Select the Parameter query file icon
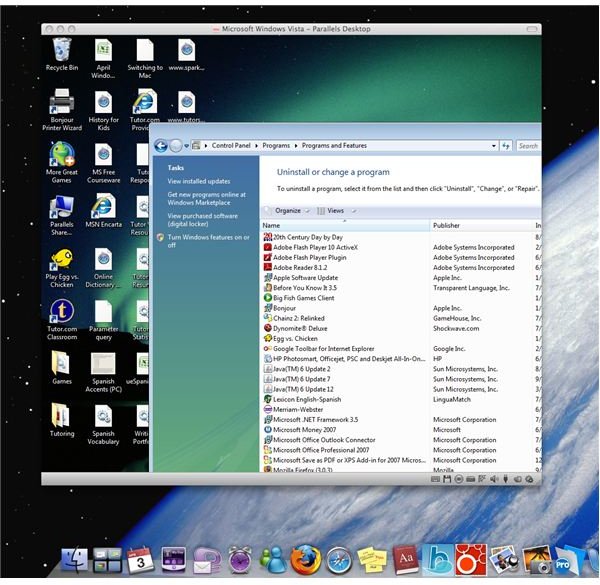Image resolution: width=600 pixels, height=585 pixels. pyautogui.click(x=103, y=320)
